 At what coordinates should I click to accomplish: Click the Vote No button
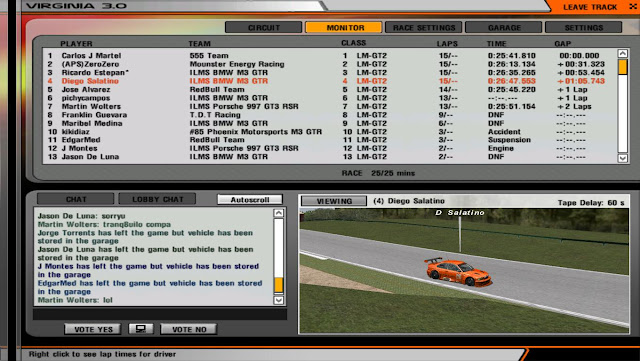tap(189, 329)
